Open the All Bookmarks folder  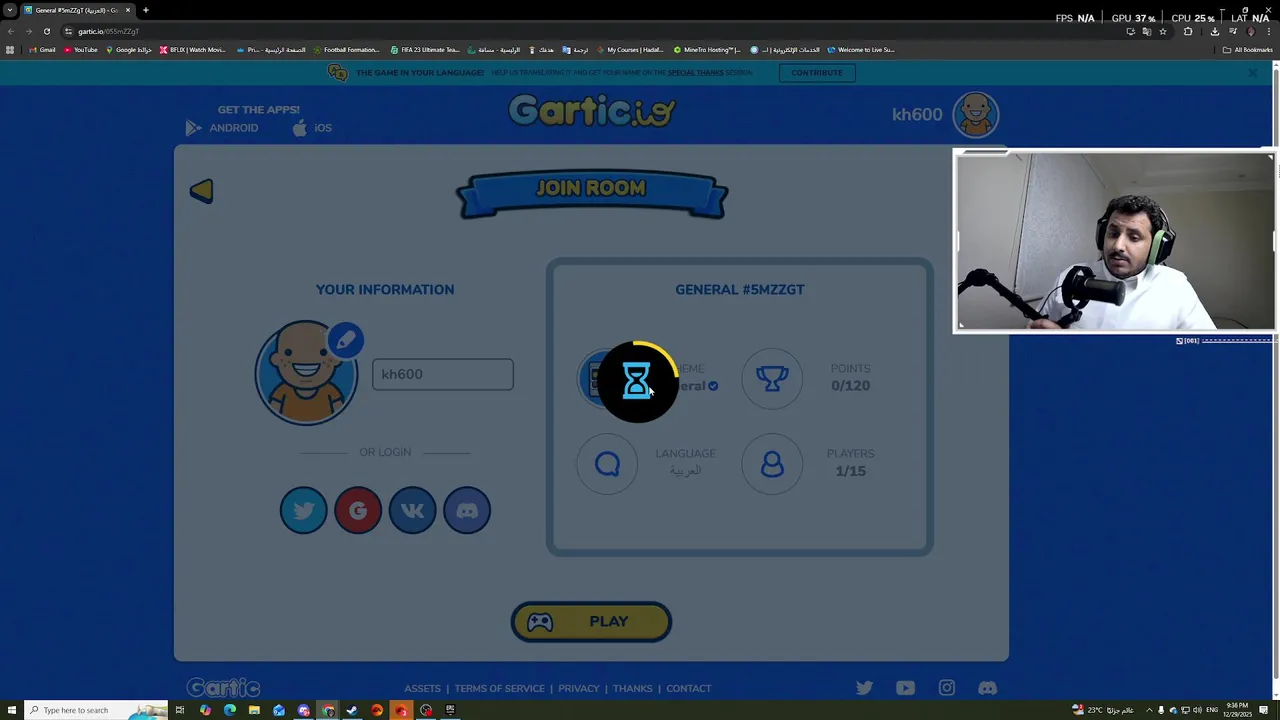(x=1247, y=50)
